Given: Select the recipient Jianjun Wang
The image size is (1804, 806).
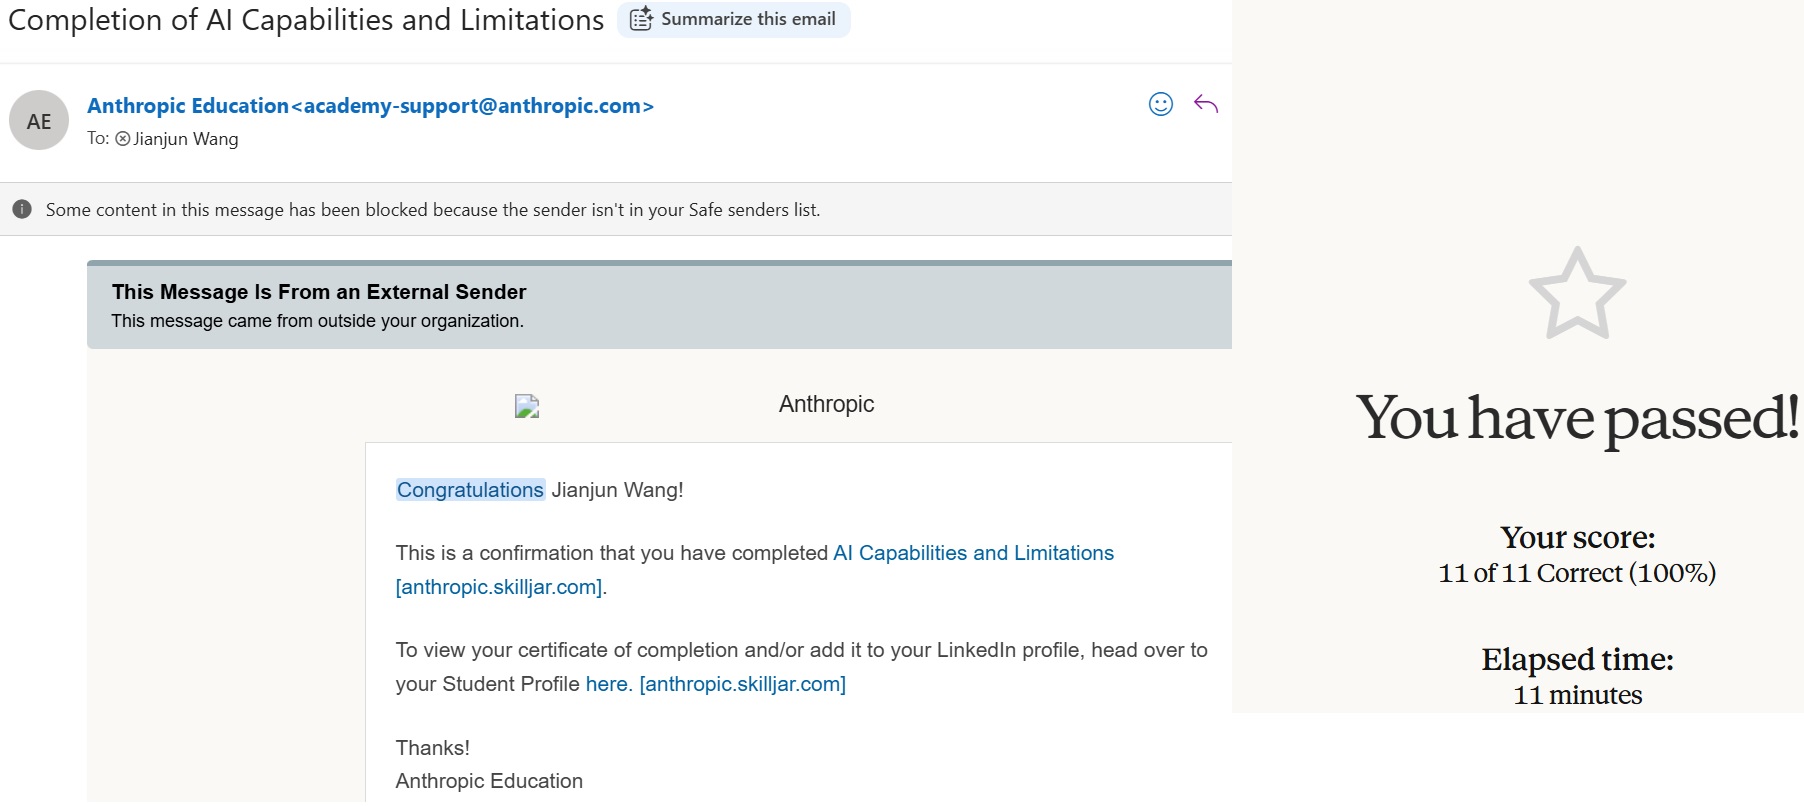Looking at the screenshot, I should 186,139.
